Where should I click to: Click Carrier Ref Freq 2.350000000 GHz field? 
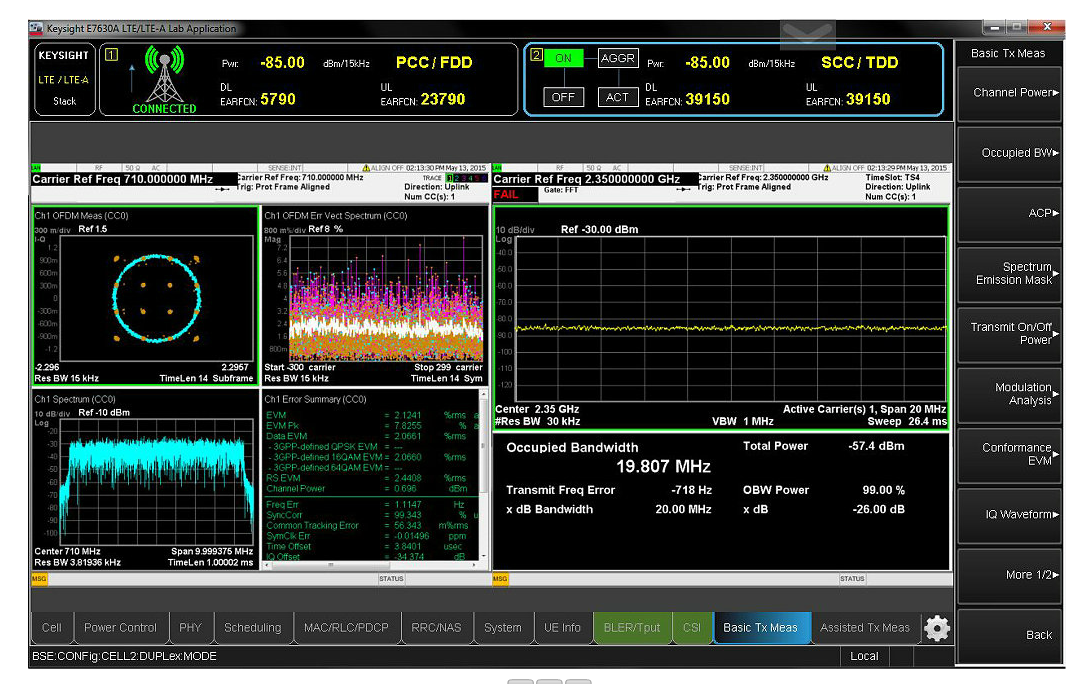(x=586, y=179)
